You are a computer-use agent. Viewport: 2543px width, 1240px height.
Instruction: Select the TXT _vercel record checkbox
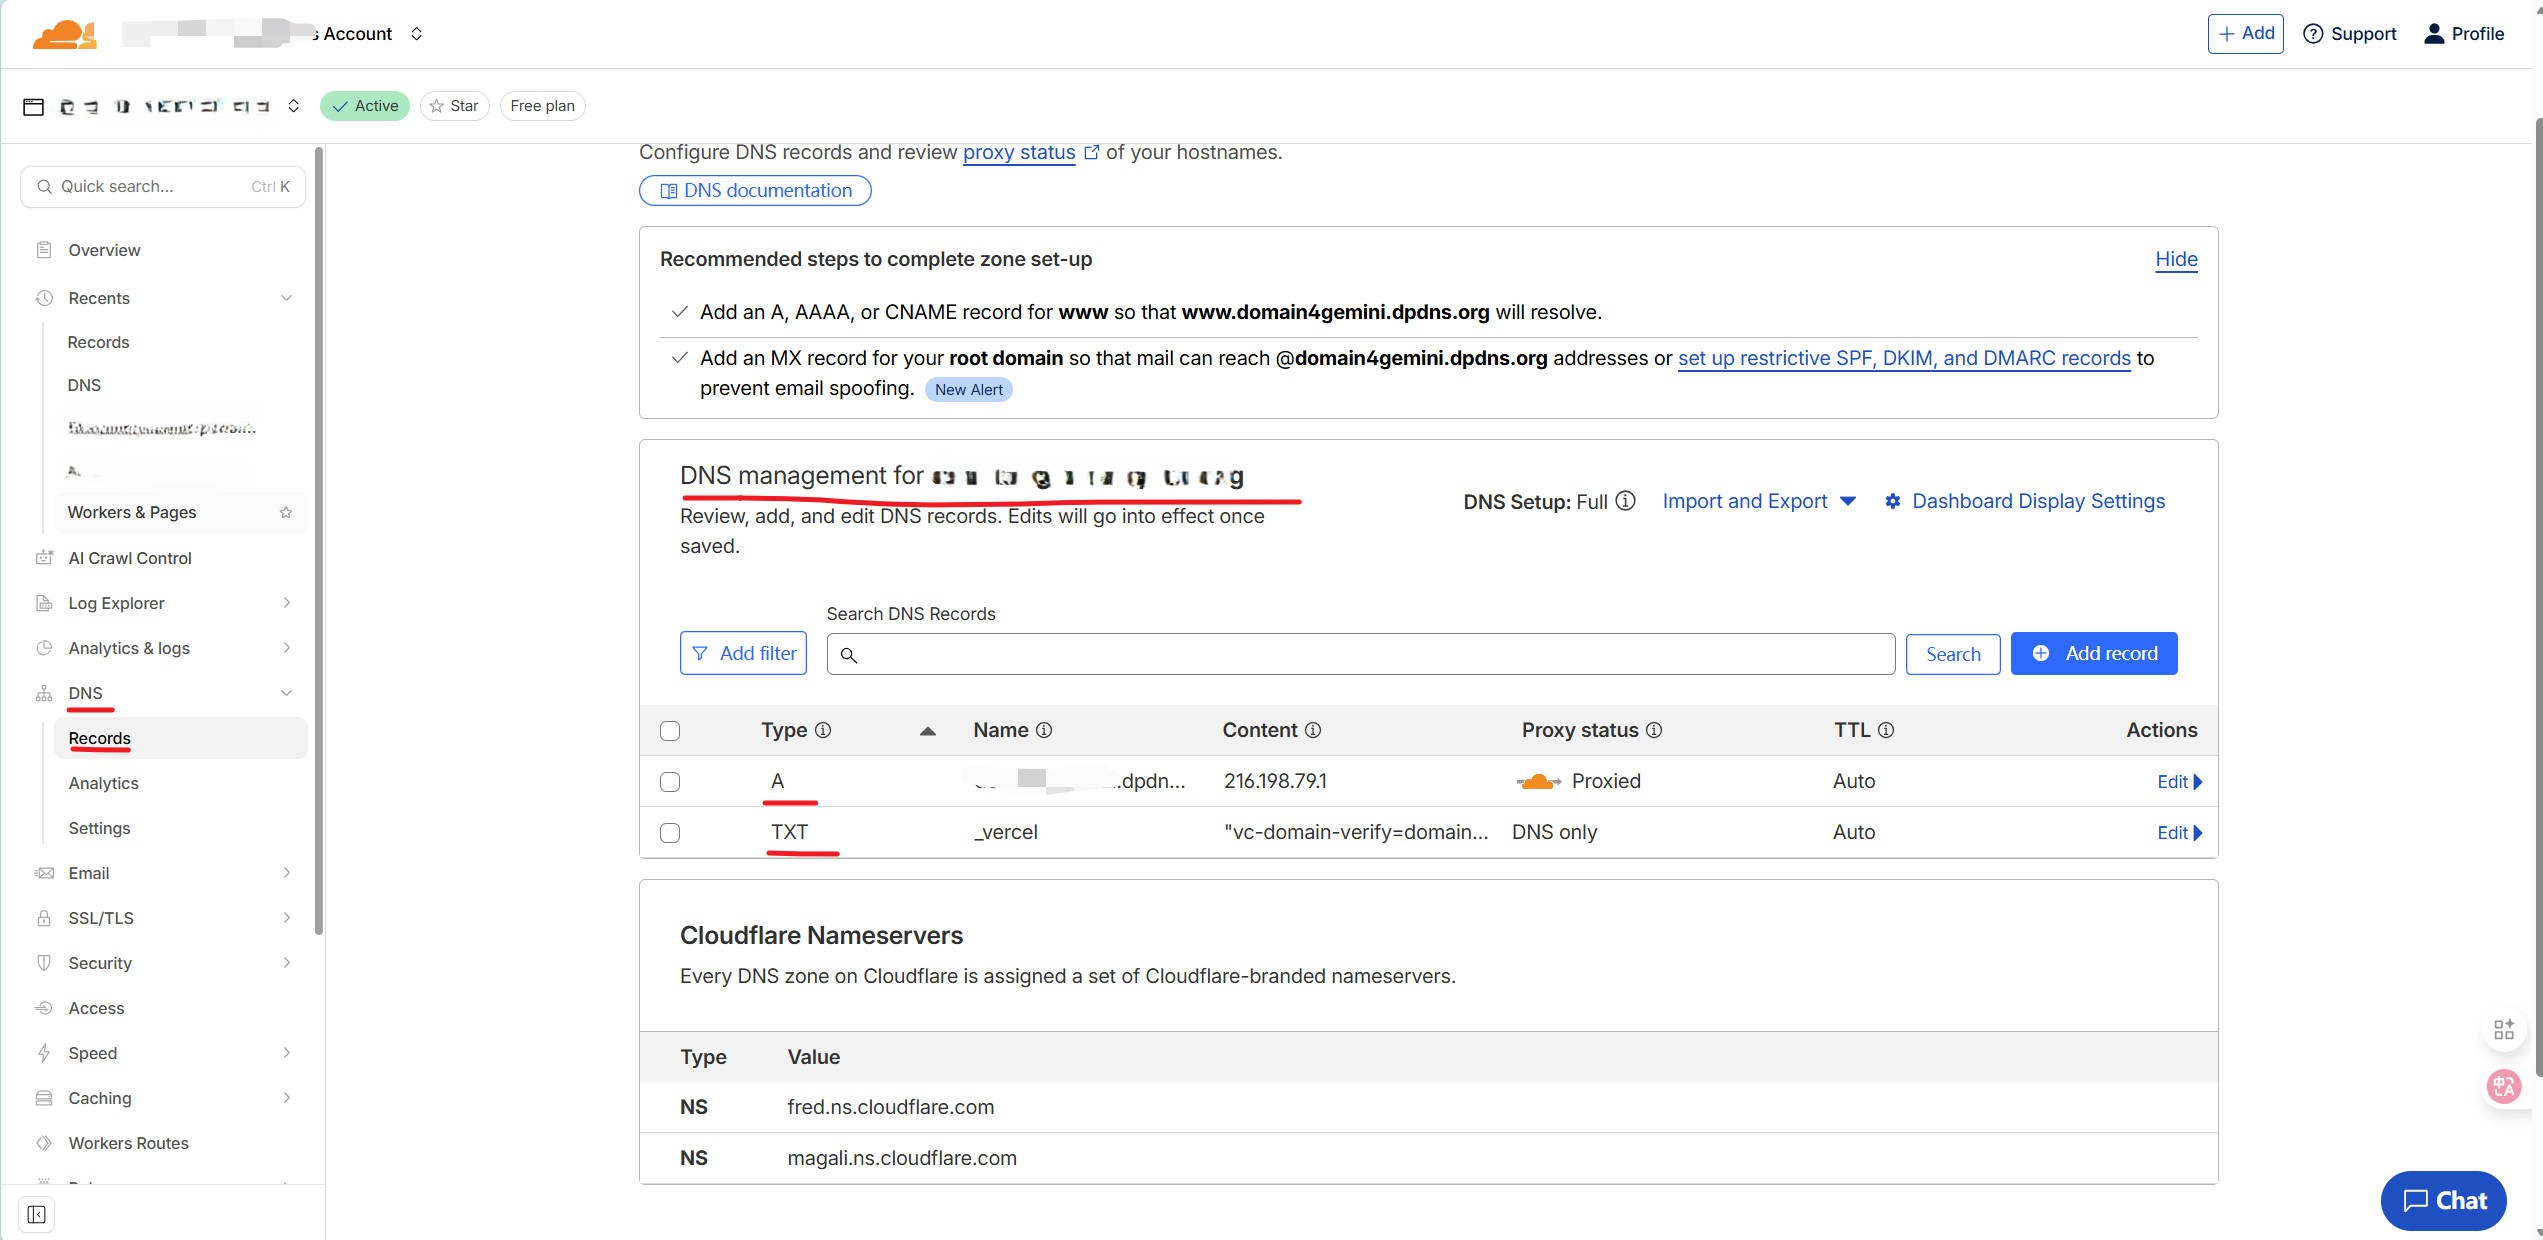(670, 833)
